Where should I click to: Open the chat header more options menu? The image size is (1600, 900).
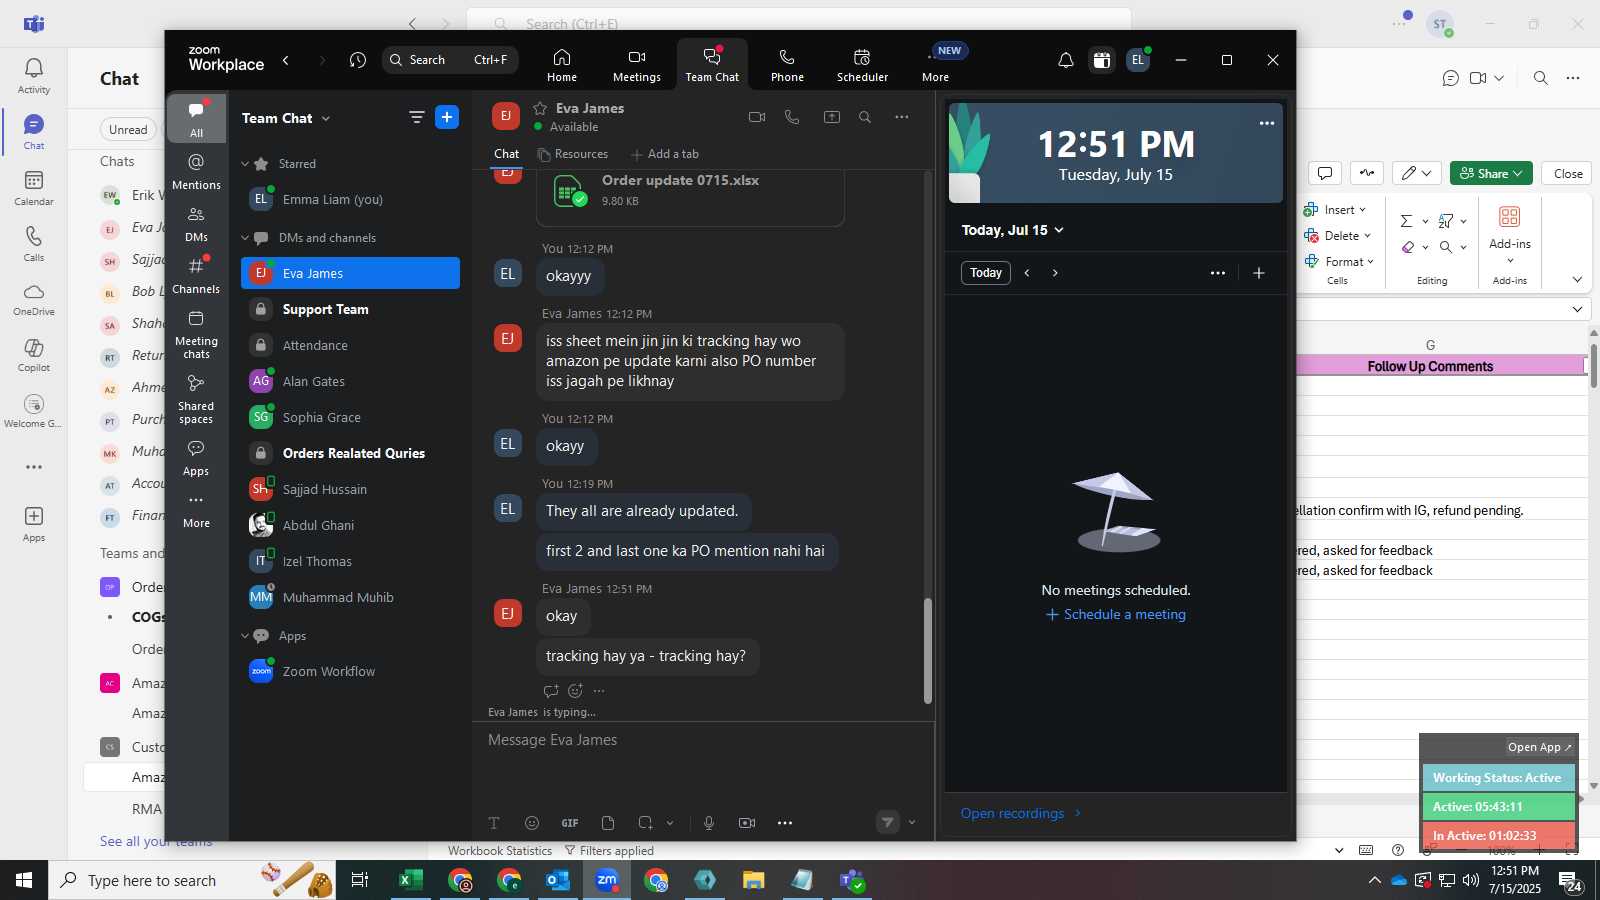(x=902, y=117)
